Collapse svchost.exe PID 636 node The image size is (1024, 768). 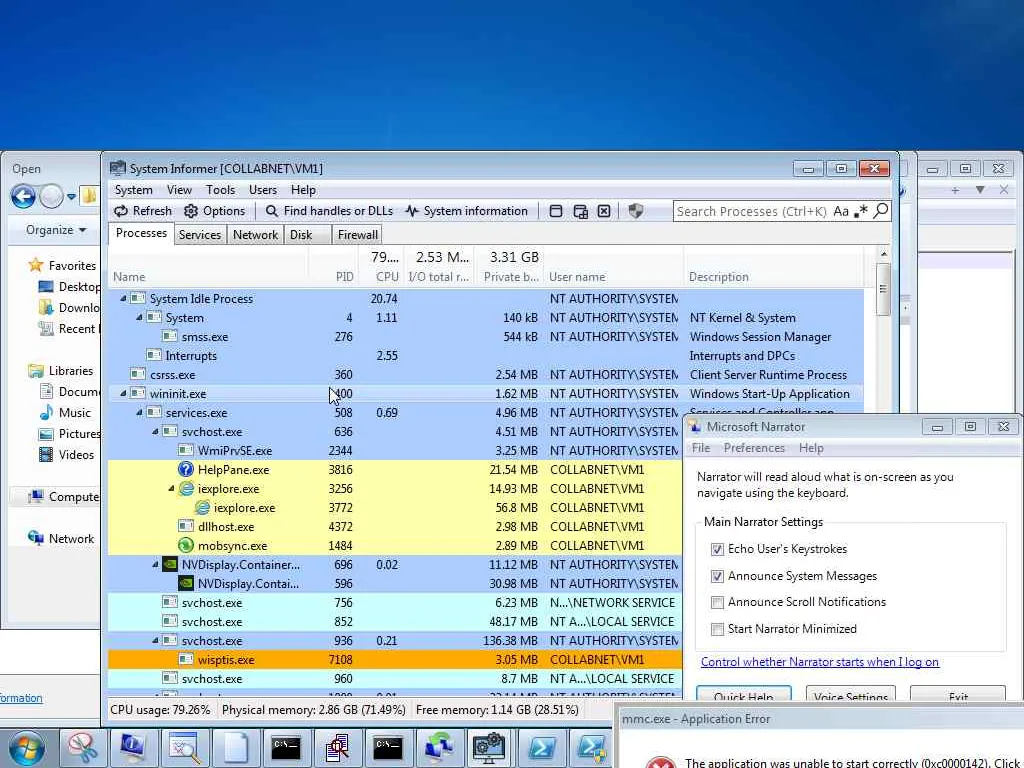pos(155,432)
